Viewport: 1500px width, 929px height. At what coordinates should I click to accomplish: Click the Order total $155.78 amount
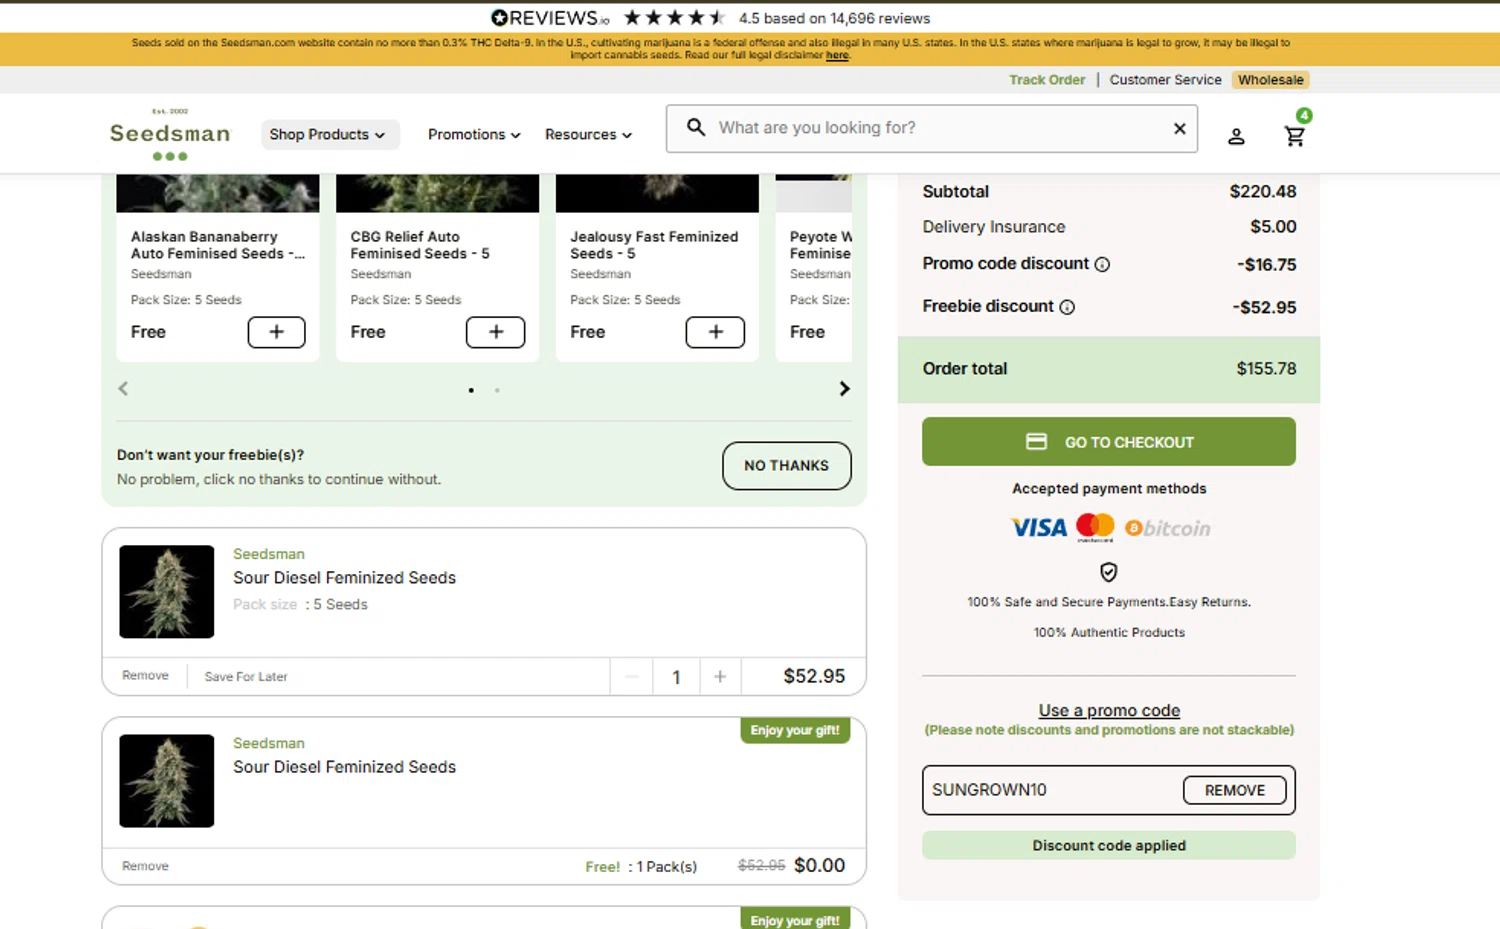point(1266,369)
